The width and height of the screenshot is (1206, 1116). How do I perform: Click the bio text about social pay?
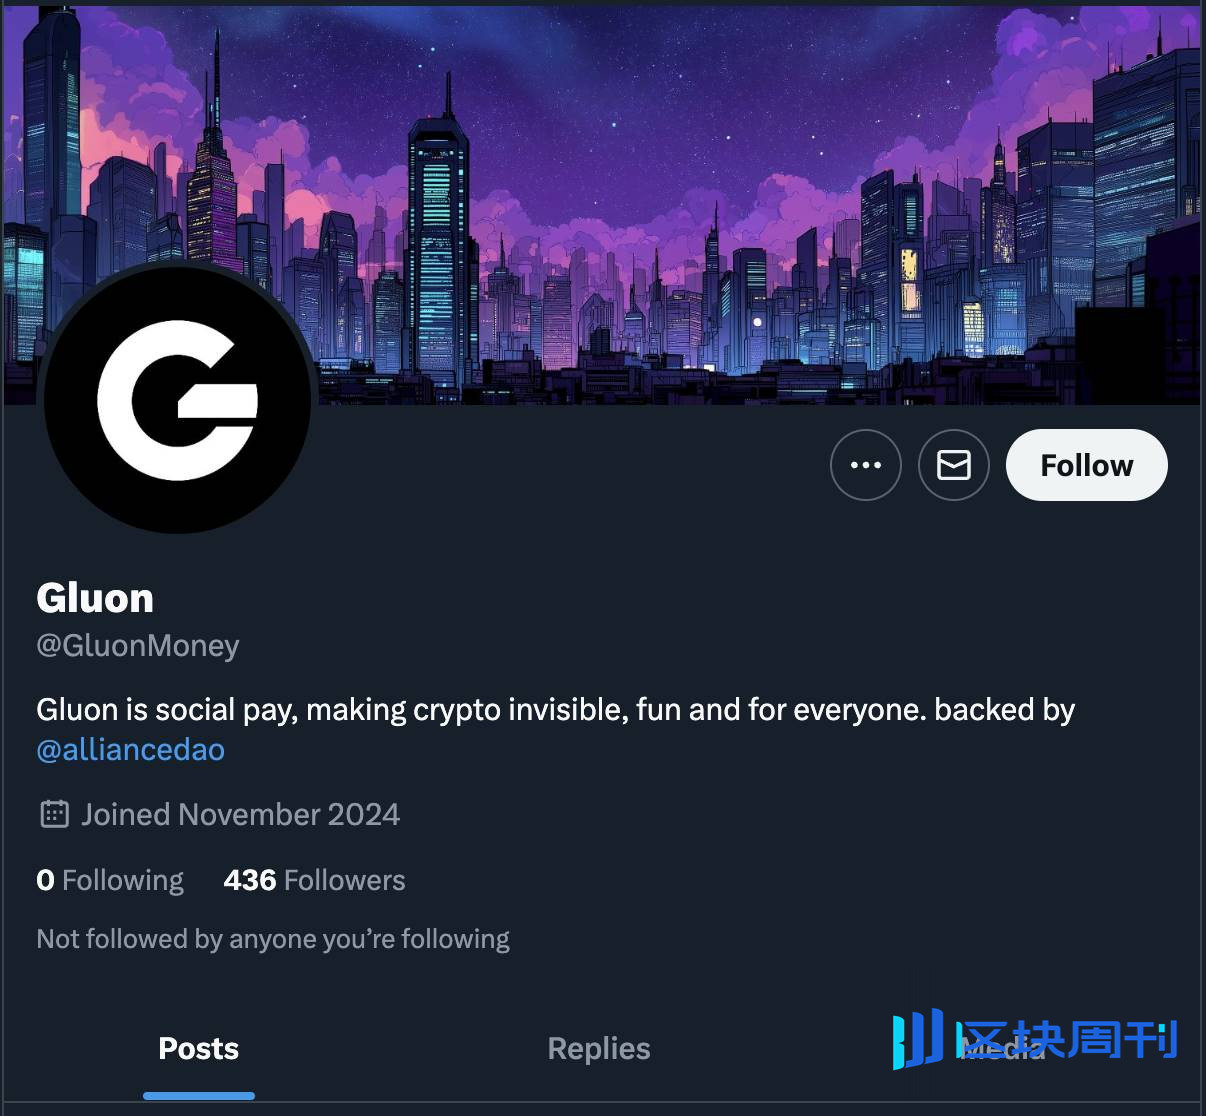click(x=555, y=710)
